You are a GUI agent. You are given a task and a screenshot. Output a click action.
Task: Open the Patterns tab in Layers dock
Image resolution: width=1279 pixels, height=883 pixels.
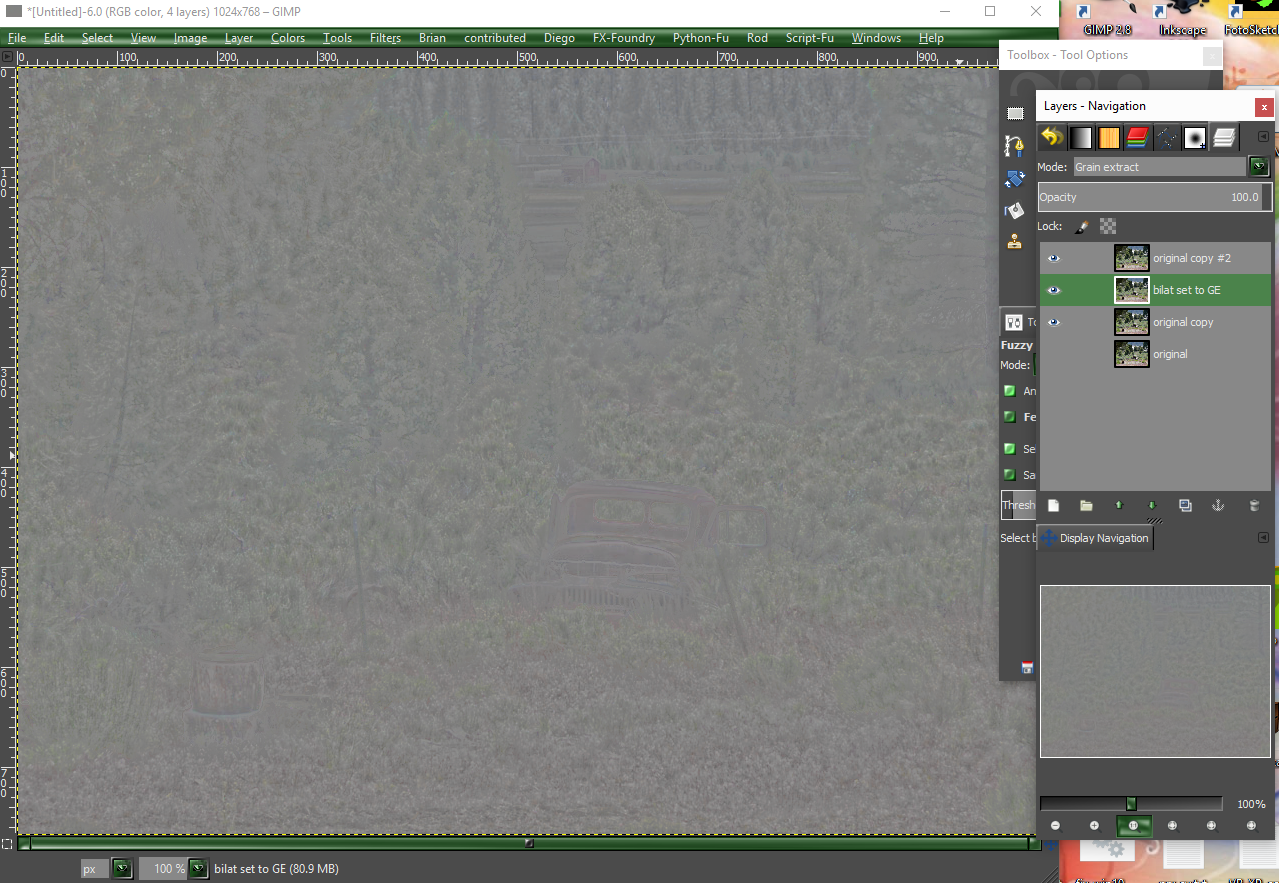coord(1109,137)
